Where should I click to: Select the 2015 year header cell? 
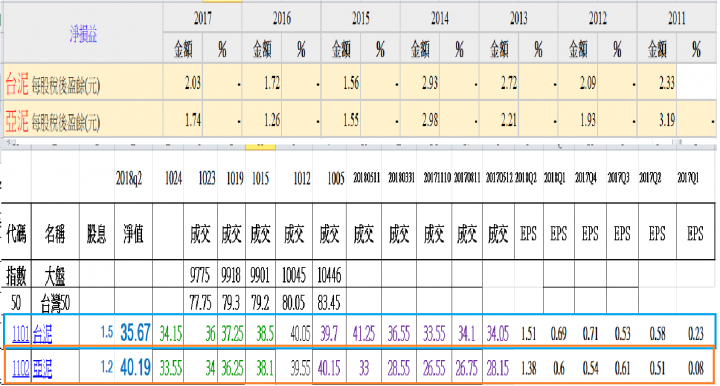(x=360, y=18)
